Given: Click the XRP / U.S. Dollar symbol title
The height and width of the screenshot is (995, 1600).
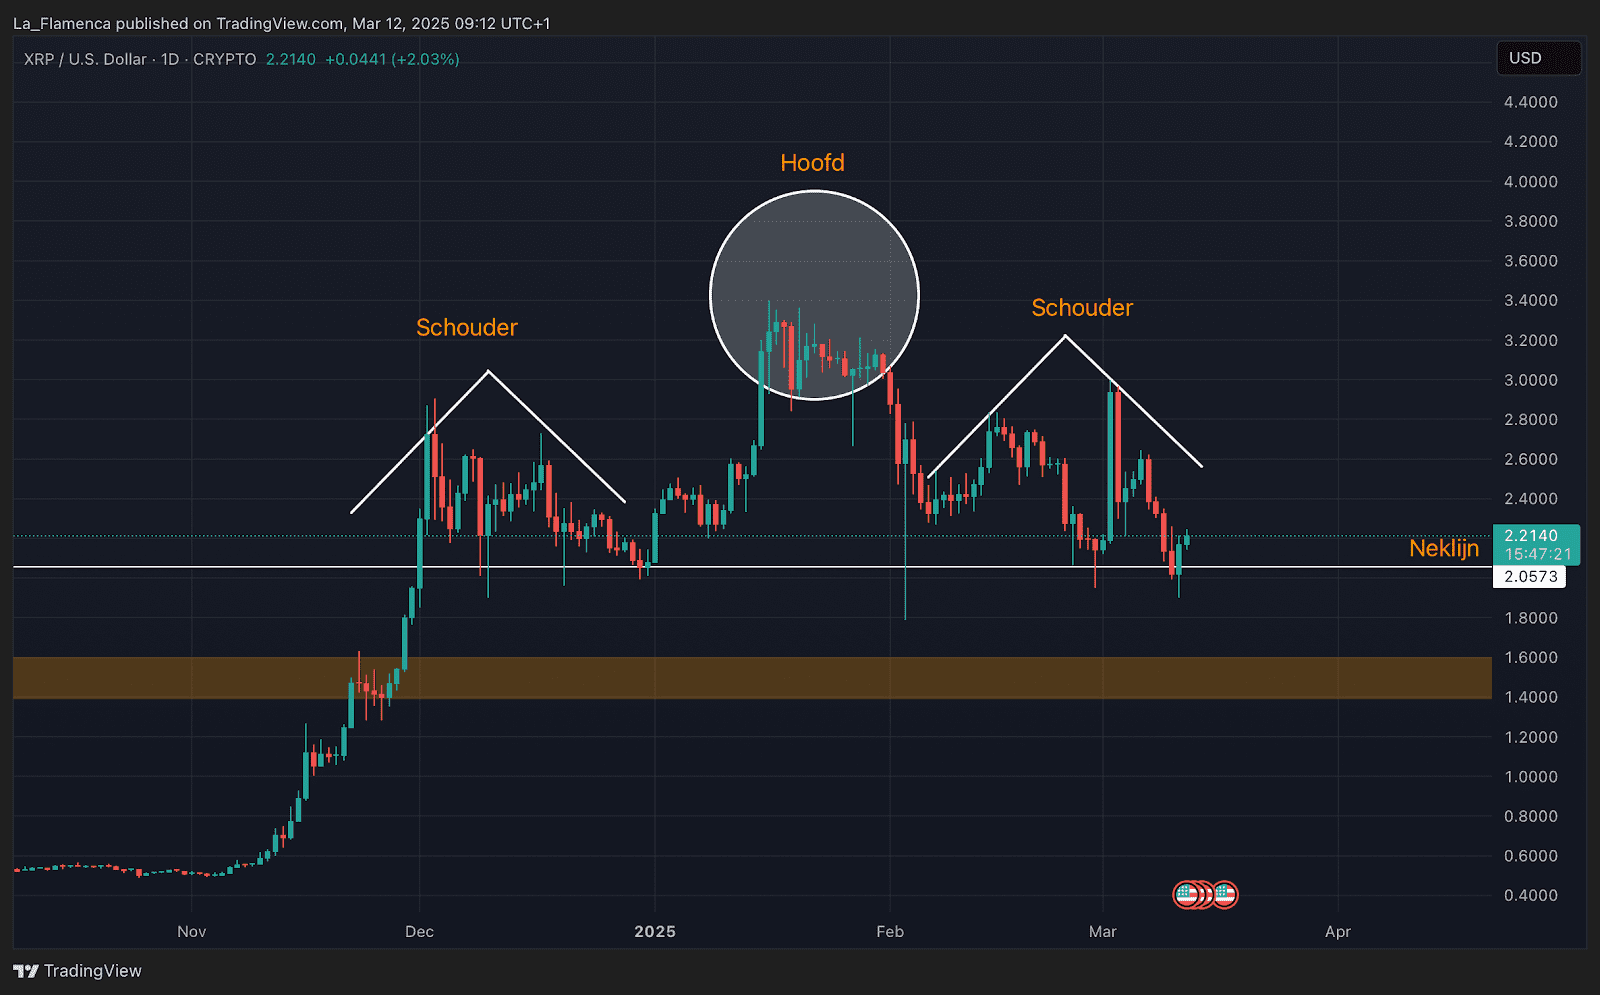Looking at the screenshot, I should pos(85,59).
